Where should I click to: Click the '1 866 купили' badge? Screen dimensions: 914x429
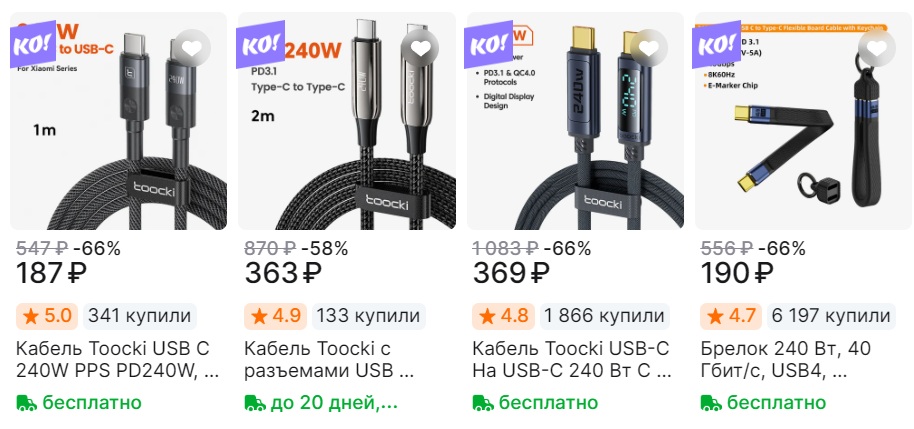coord(604,316)
